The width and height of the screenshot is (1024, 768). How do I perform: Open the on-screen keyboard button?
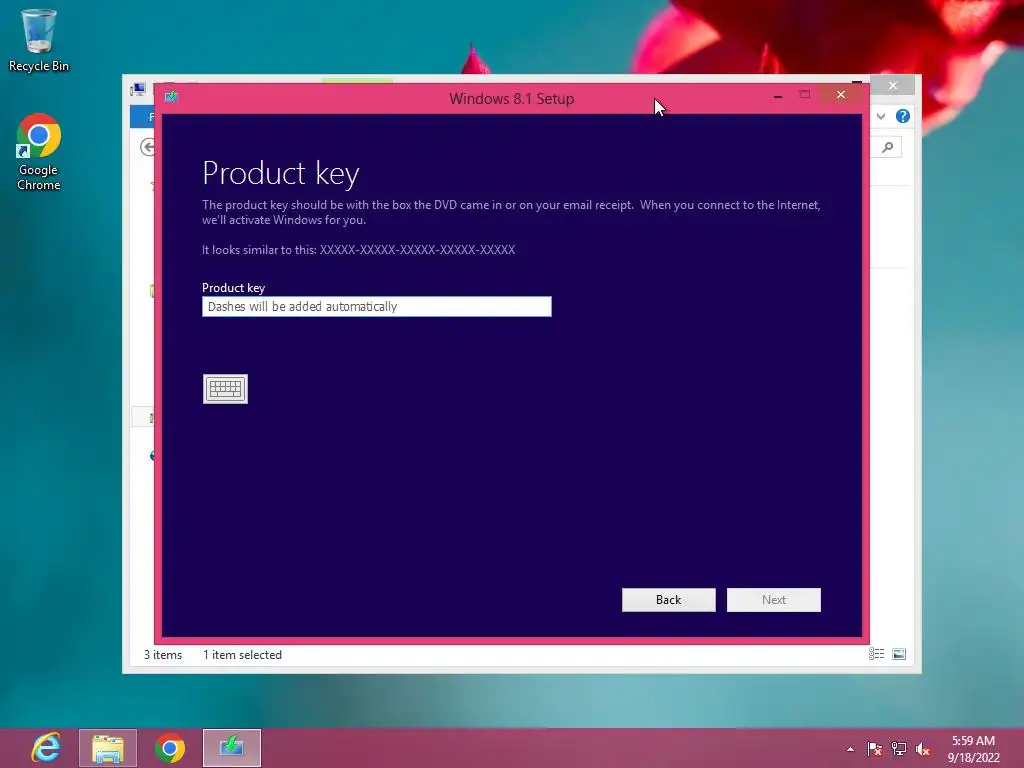click(x=225, y=389)
